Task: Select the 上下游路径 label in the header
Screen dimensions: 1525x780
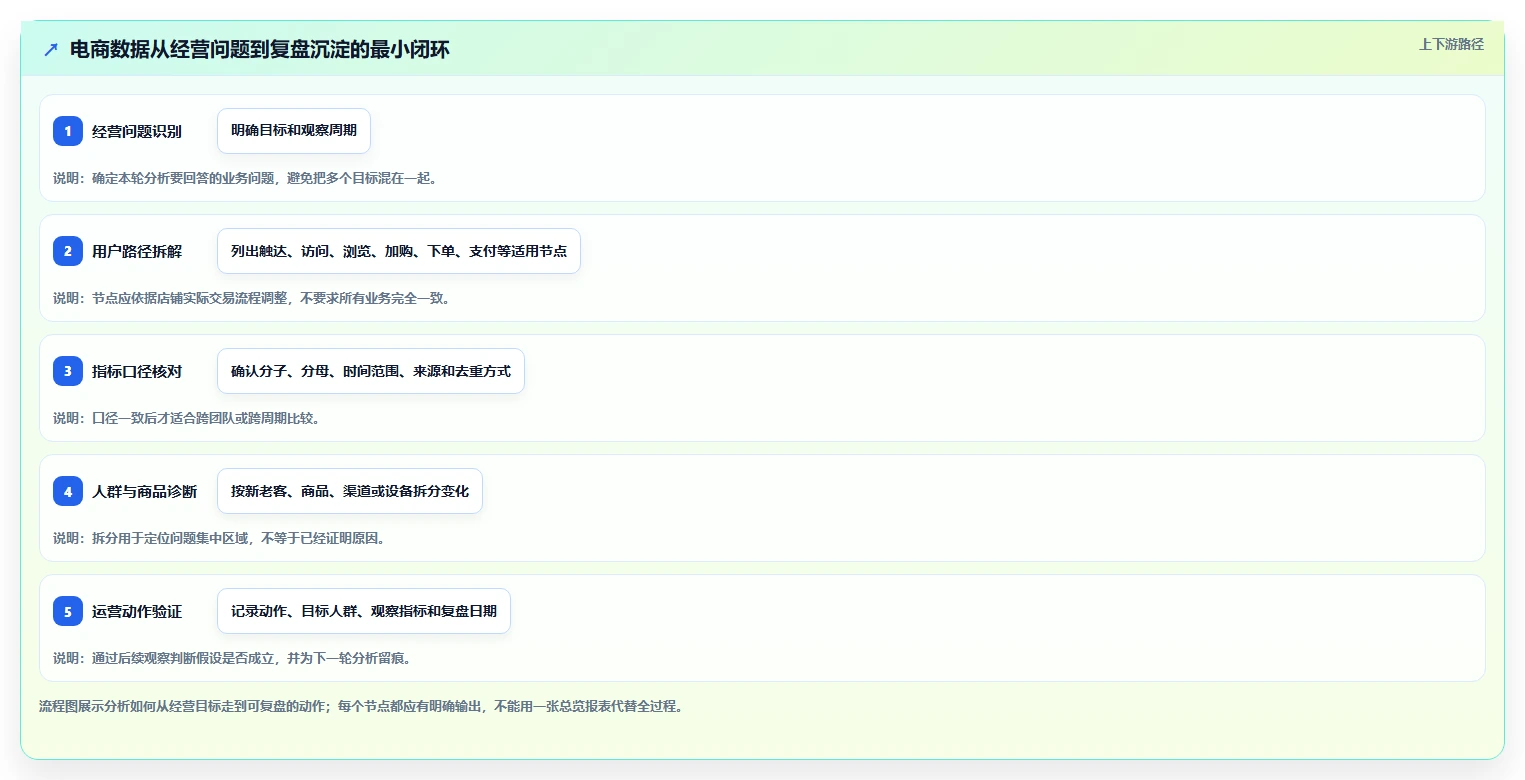Action: tap(1451, 44)
